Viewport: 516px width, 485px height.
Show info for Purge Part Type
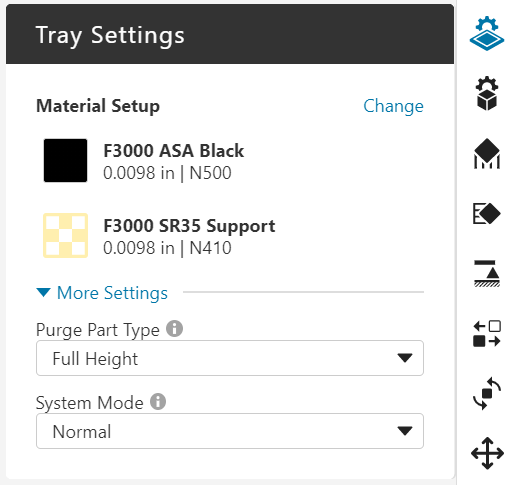coord(175,329)
